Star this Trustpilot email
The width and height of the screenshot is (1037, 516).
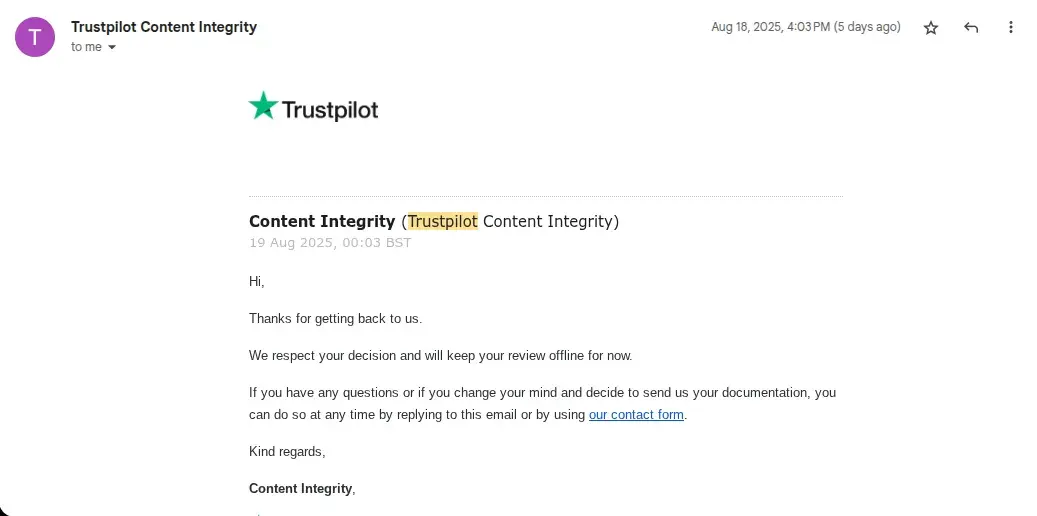coord(931,28)
